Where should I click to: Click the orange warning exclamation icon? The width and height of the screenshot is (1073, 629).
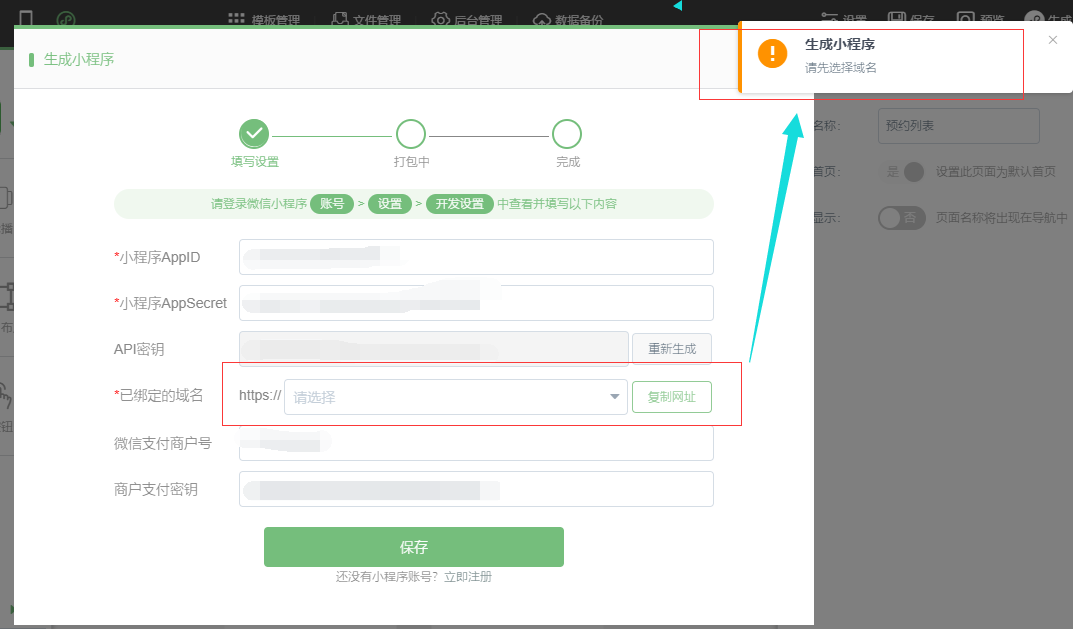(772, 54)
